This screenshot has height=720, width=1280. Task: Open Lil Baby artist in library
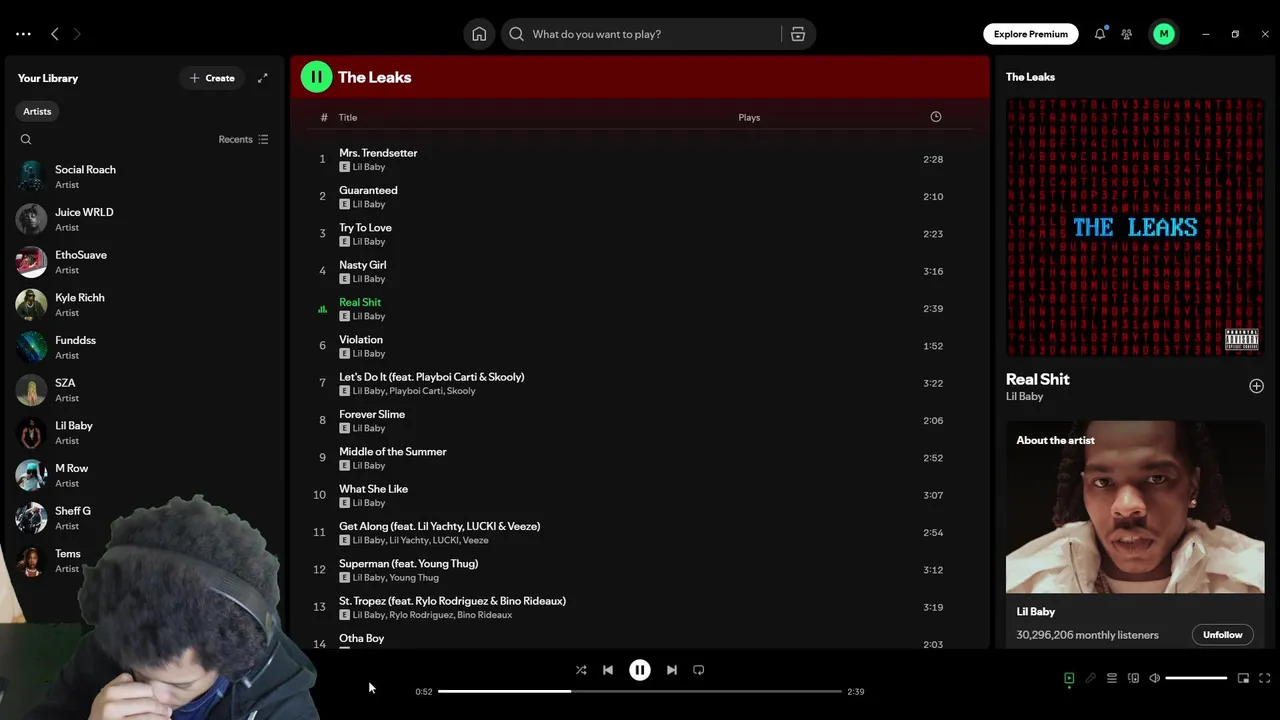click(x=143, y=433)
